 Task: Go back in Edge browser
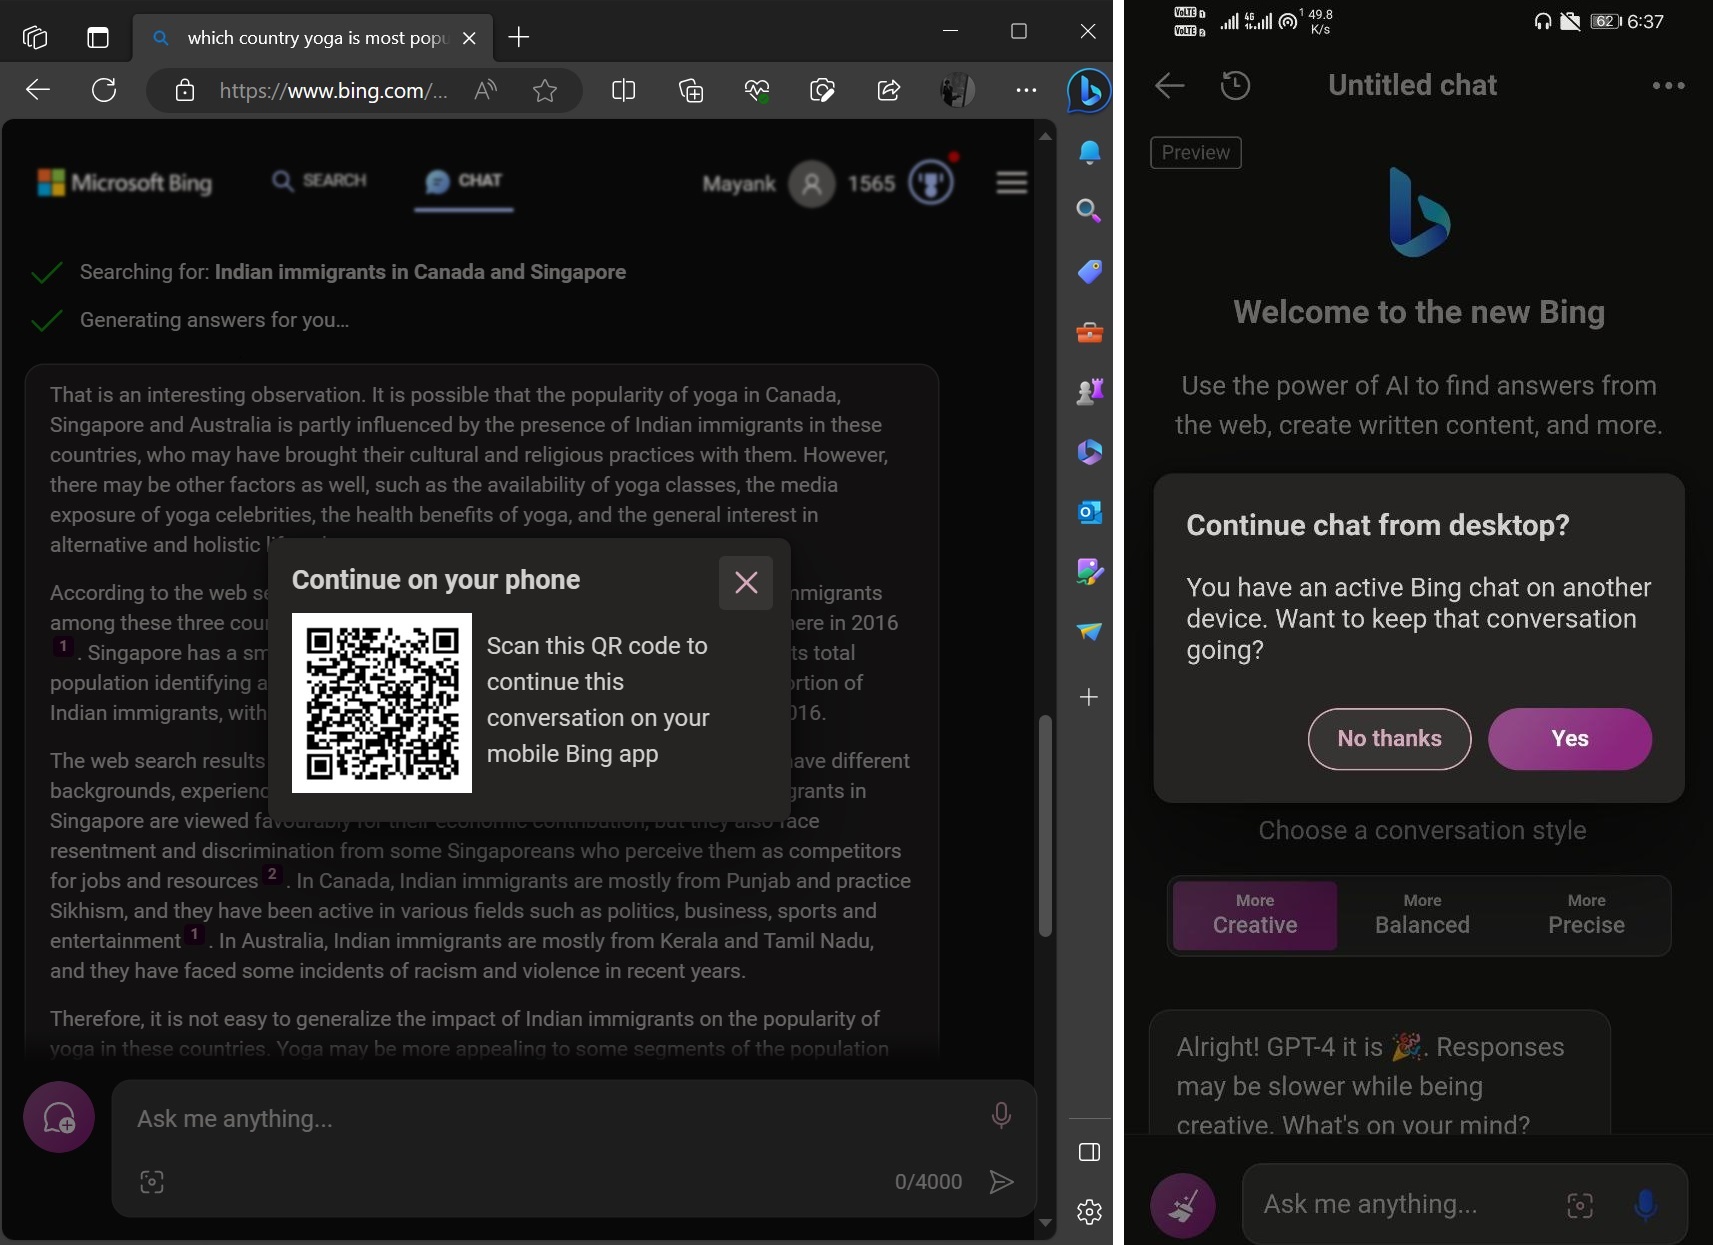pos(38,90)
